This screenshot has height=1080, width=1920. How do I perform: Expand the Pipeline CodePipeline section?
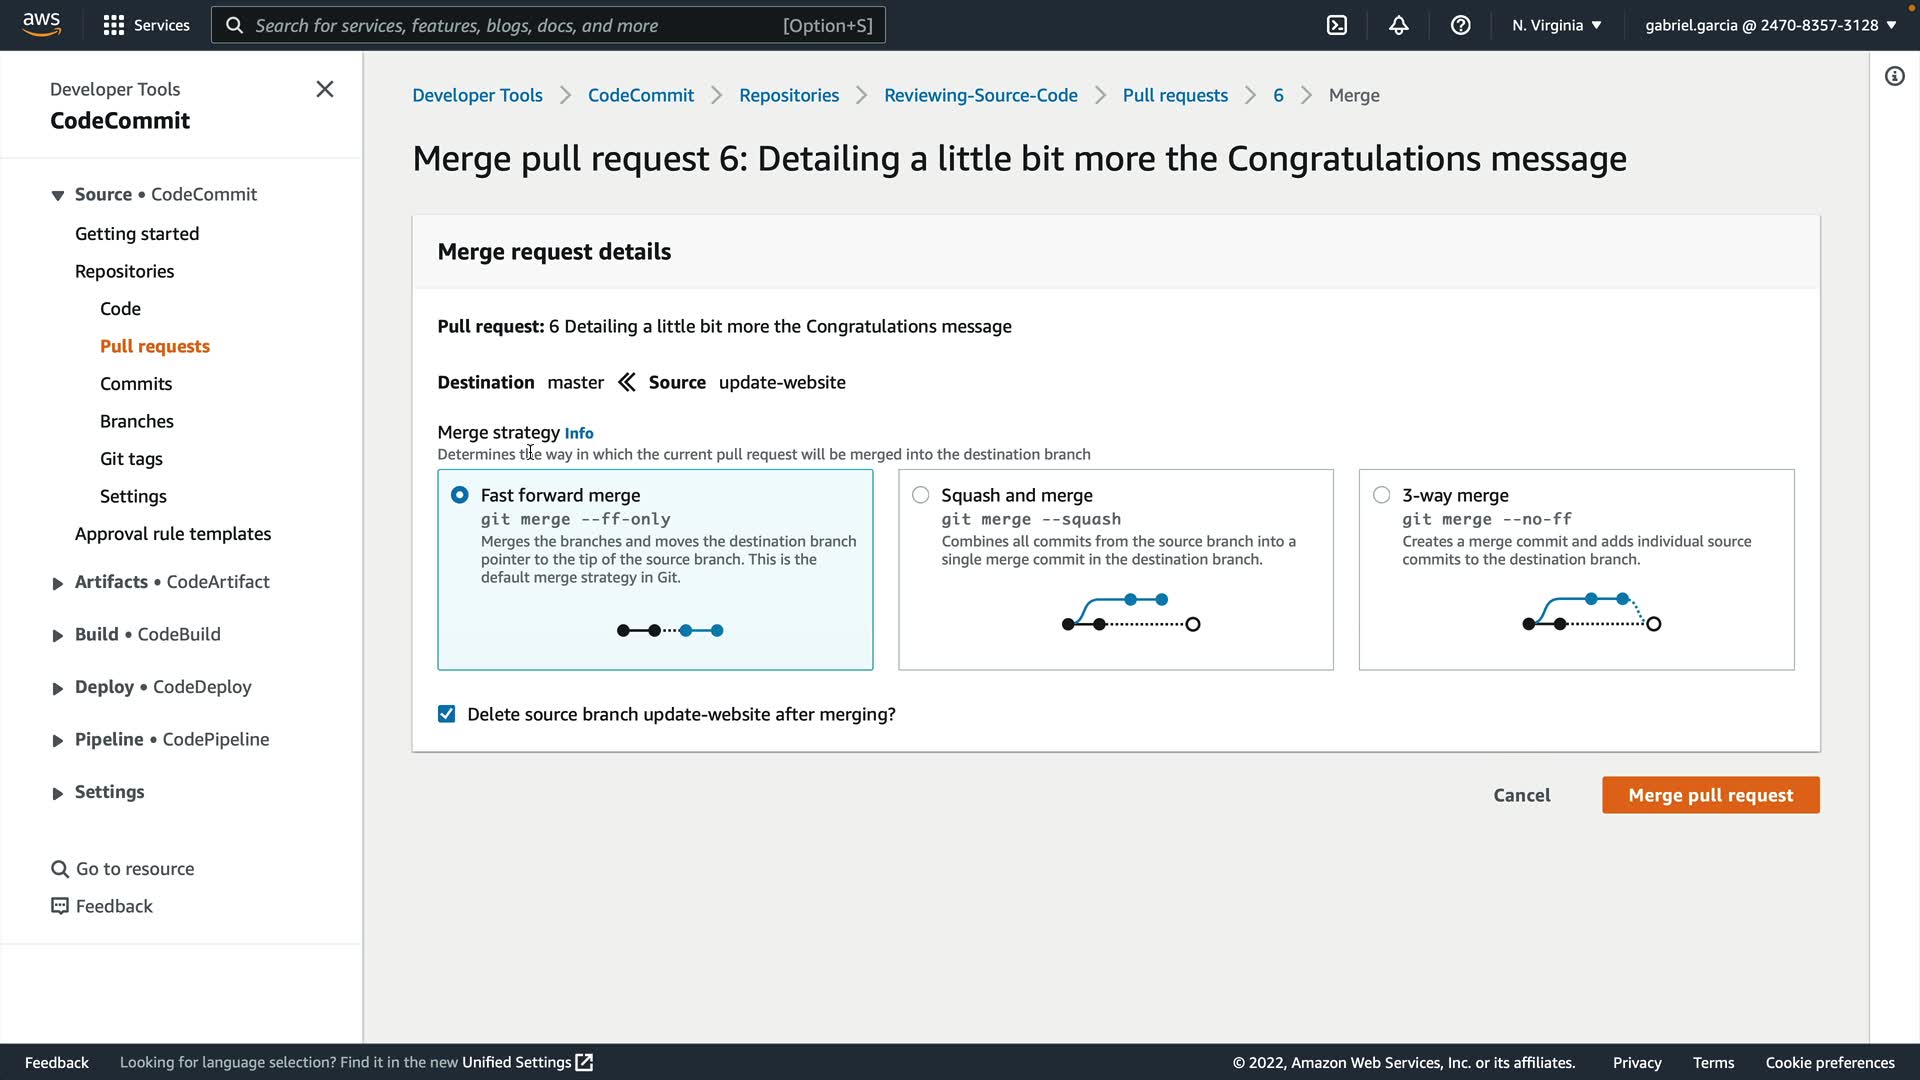tap(58, 741)
